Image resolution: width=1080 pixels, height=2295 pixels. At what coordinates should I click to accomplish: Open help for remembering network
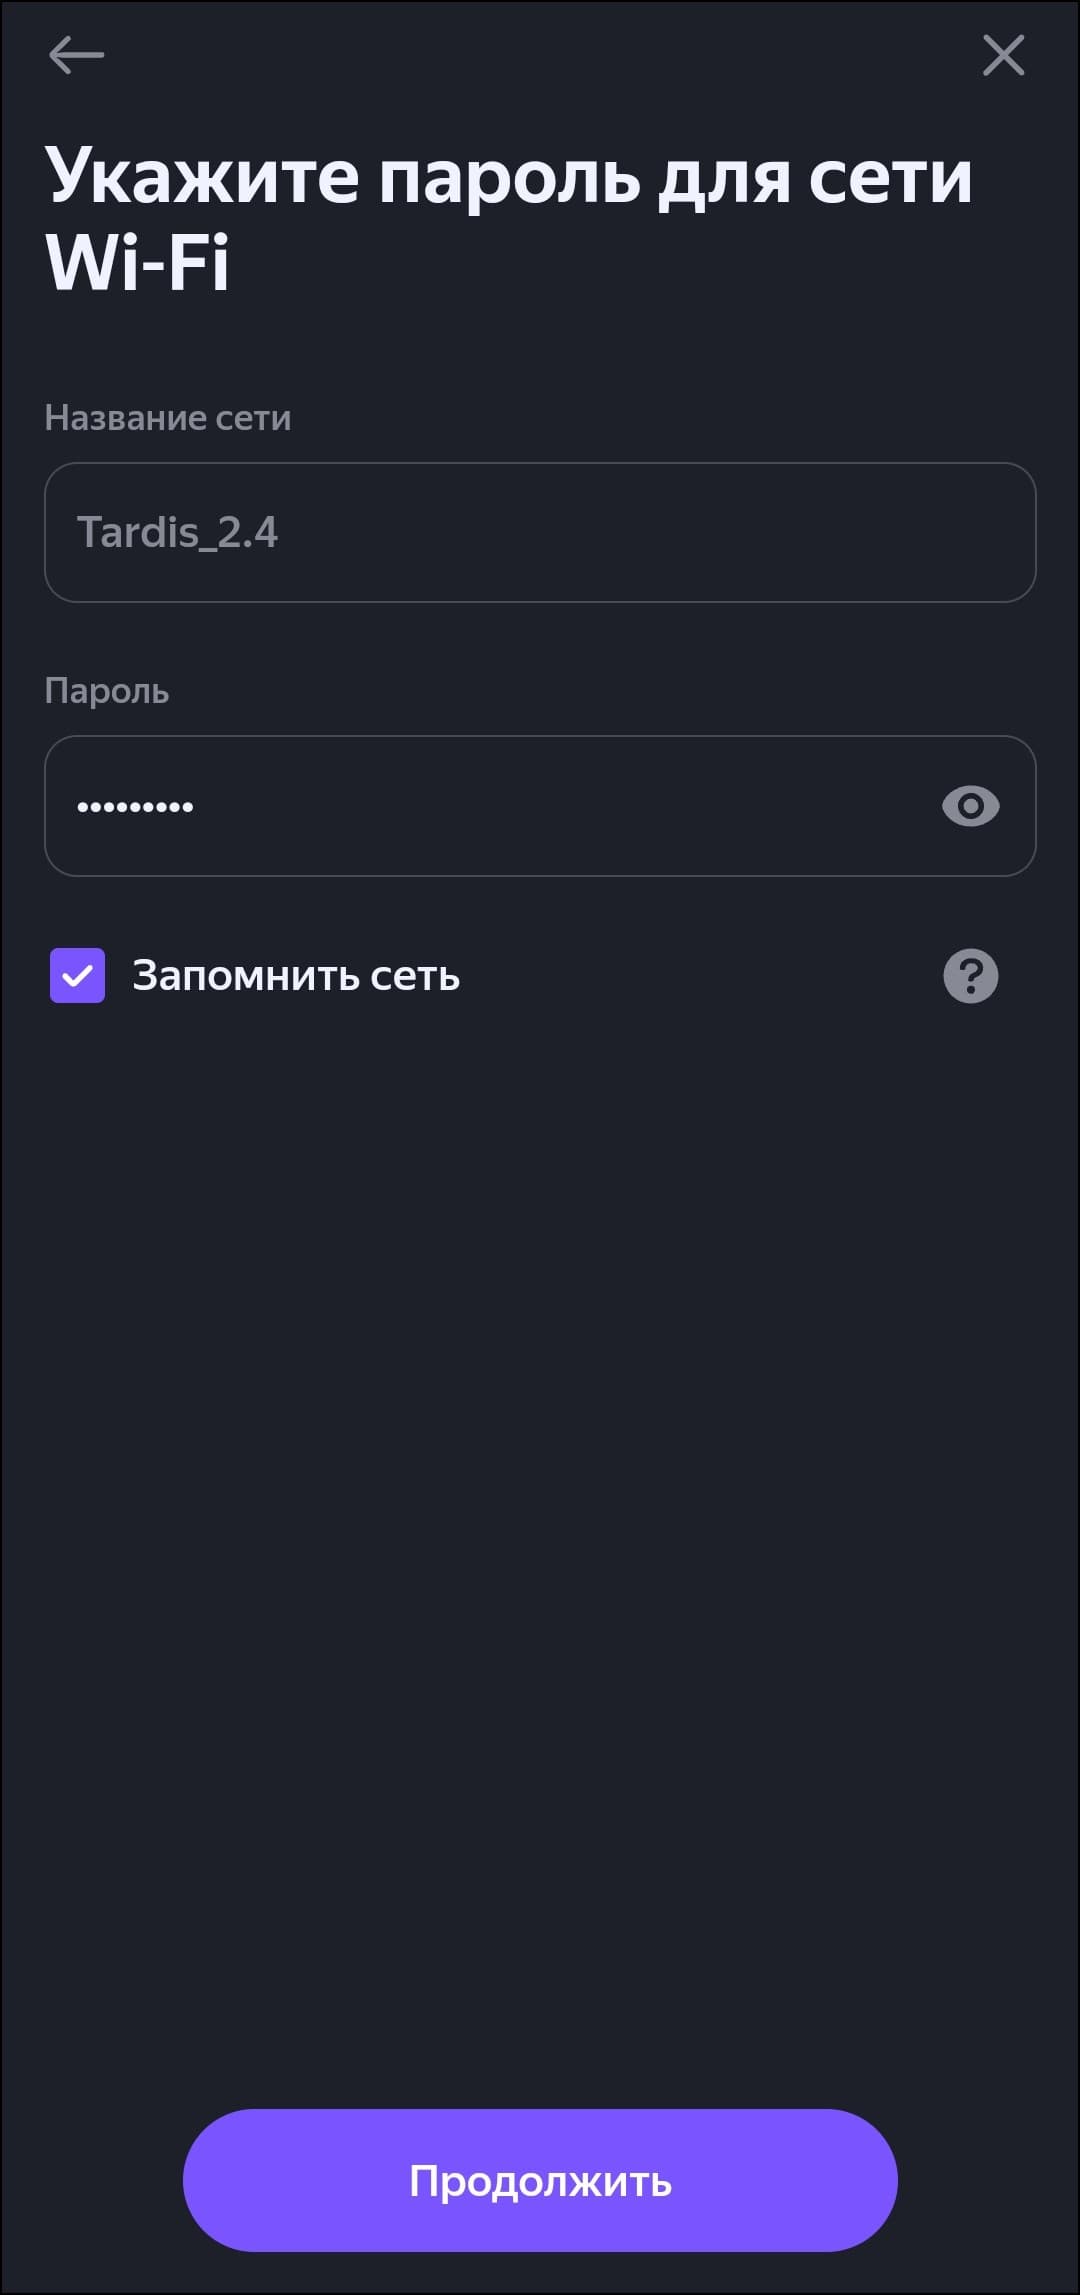click(x=970, y=976)
